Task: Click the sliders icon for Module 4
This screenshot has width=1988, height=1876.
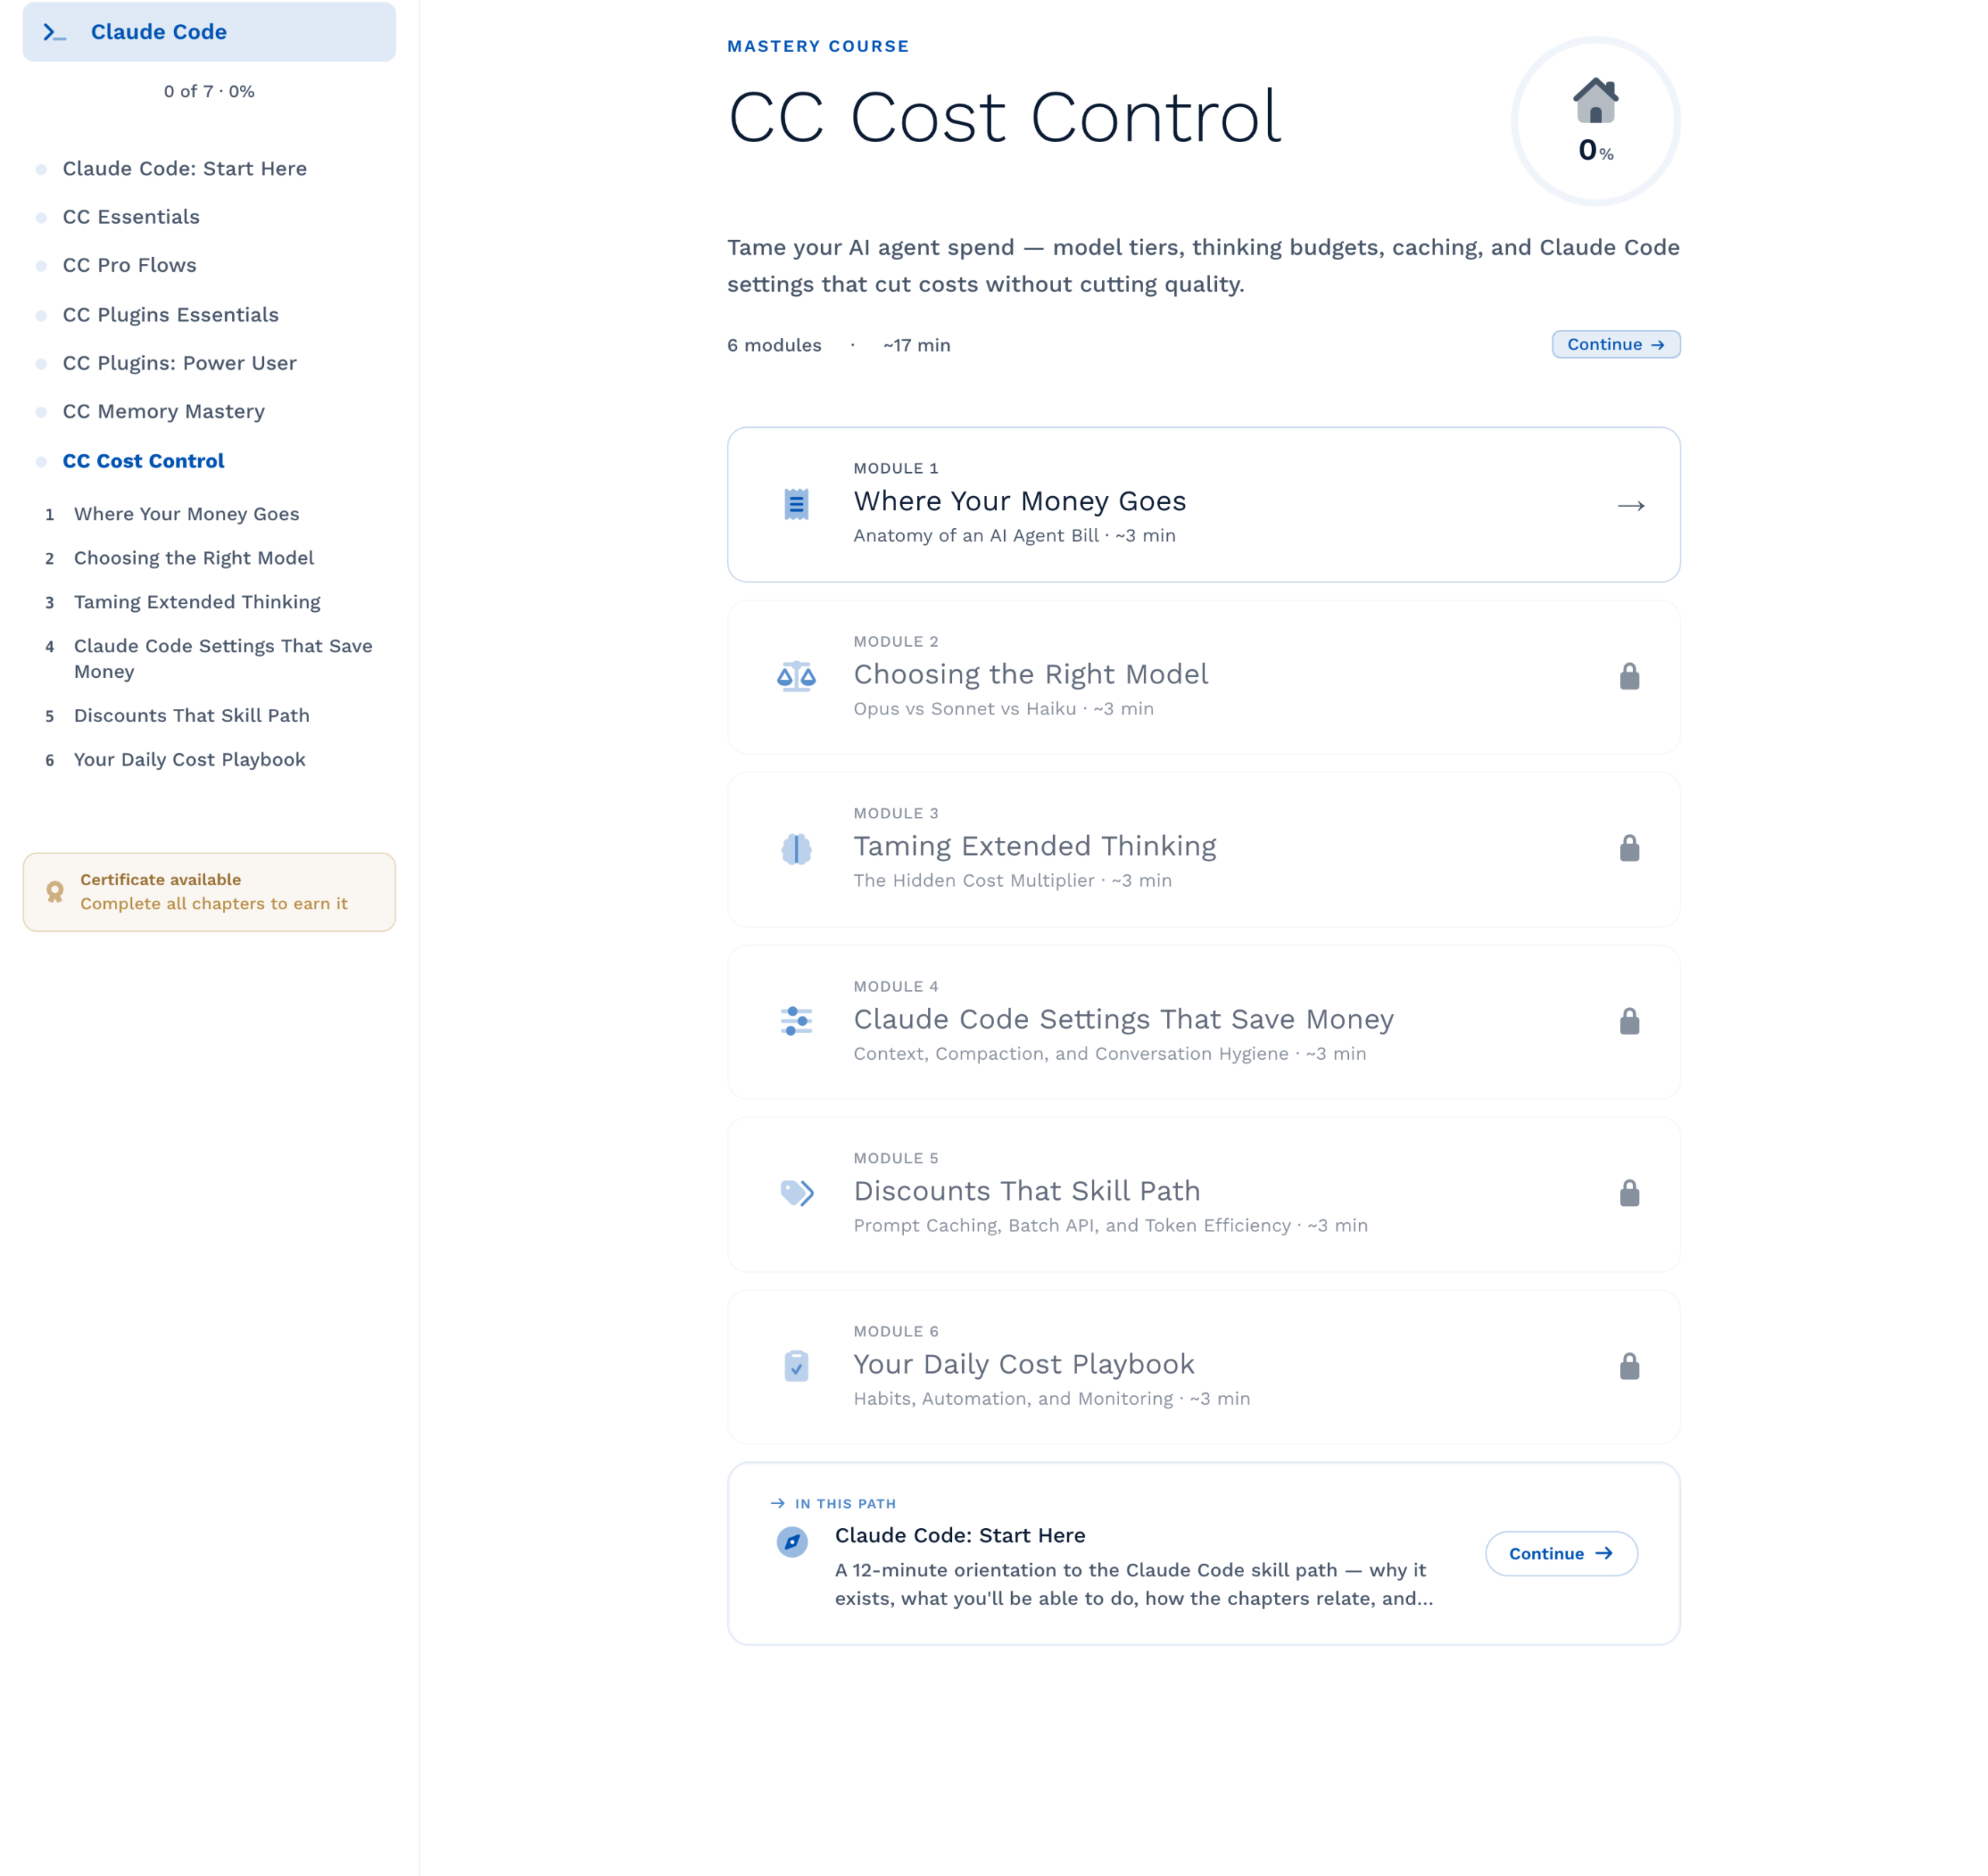Action: pos(796,1021)
